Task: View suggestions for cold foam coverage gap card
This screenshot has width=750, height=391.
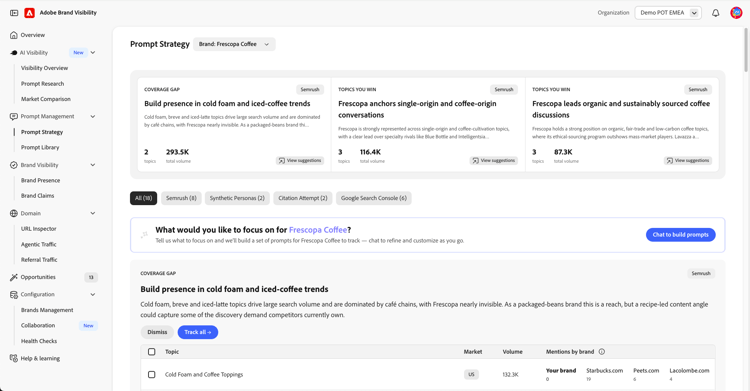Action: coord(300,161)
